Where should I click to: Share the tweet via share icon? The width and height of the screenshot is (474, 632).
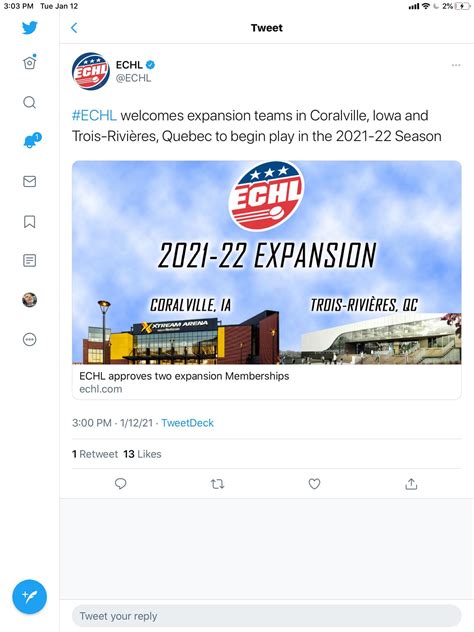[x=411, y=483]
